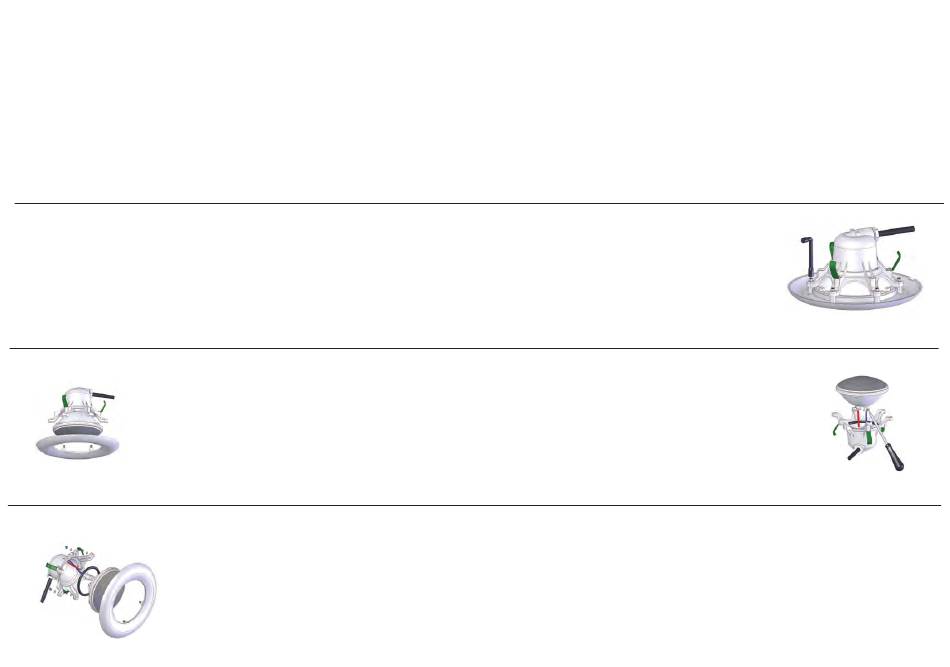Click the black O-ring in exploded view

(88, 581)
